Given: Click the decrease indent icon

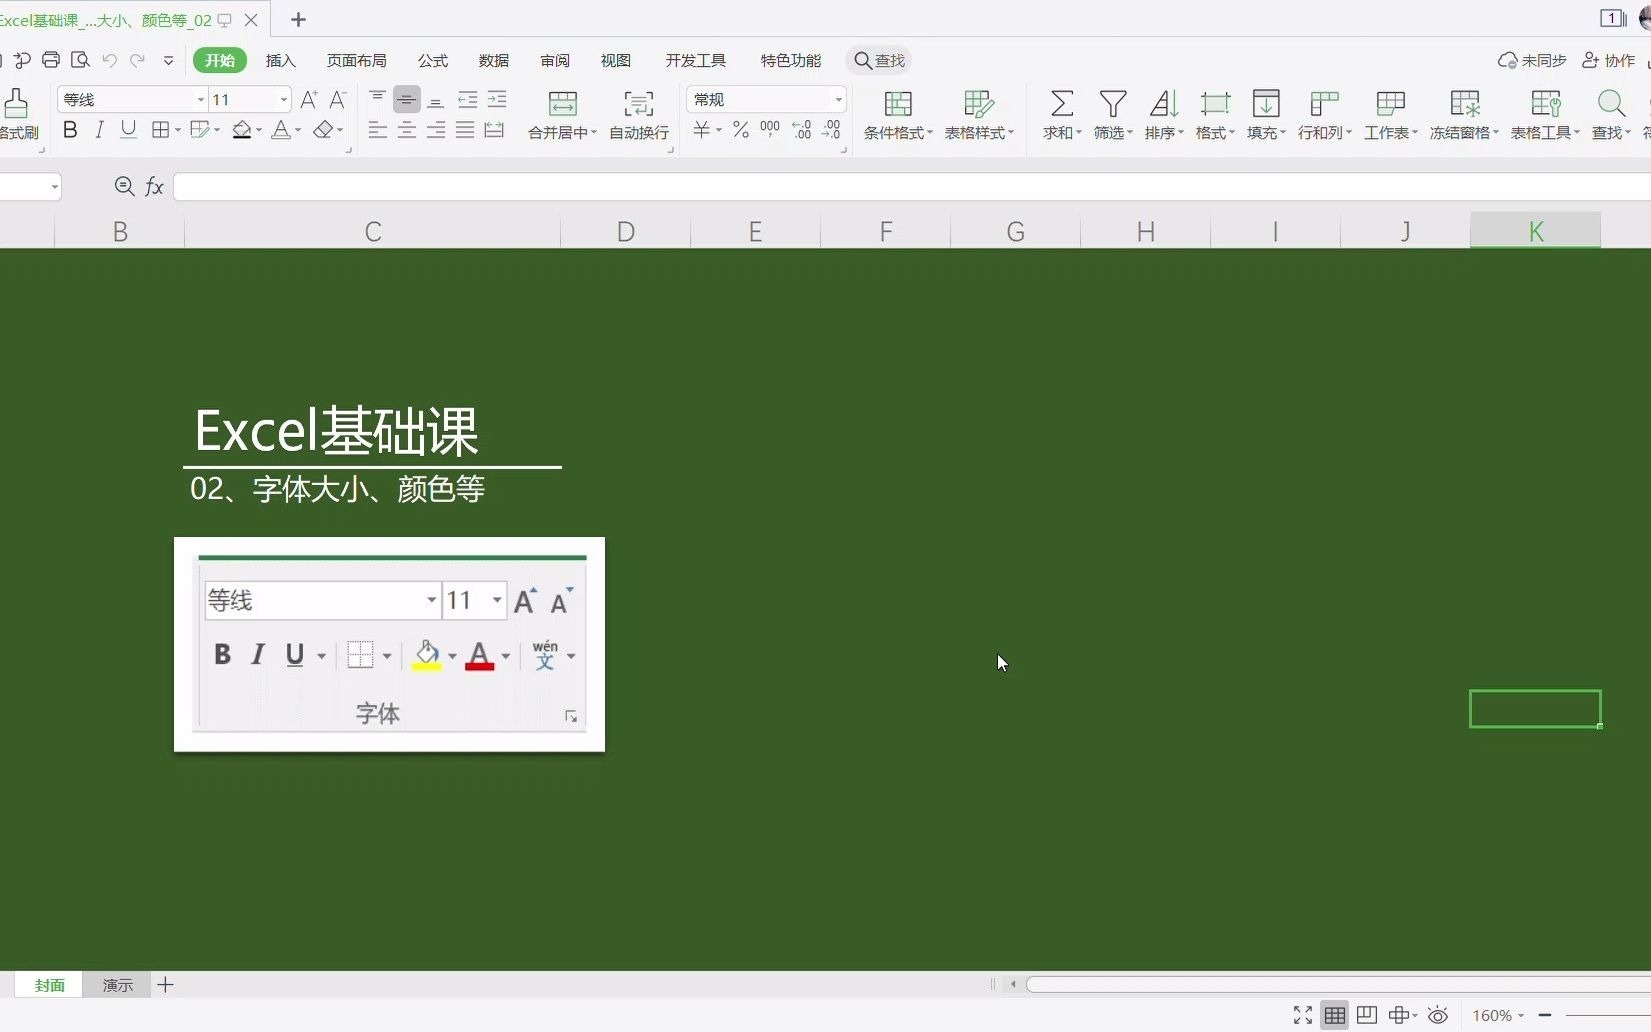Looking at the screenshot, I should click(x=467, y=99).
